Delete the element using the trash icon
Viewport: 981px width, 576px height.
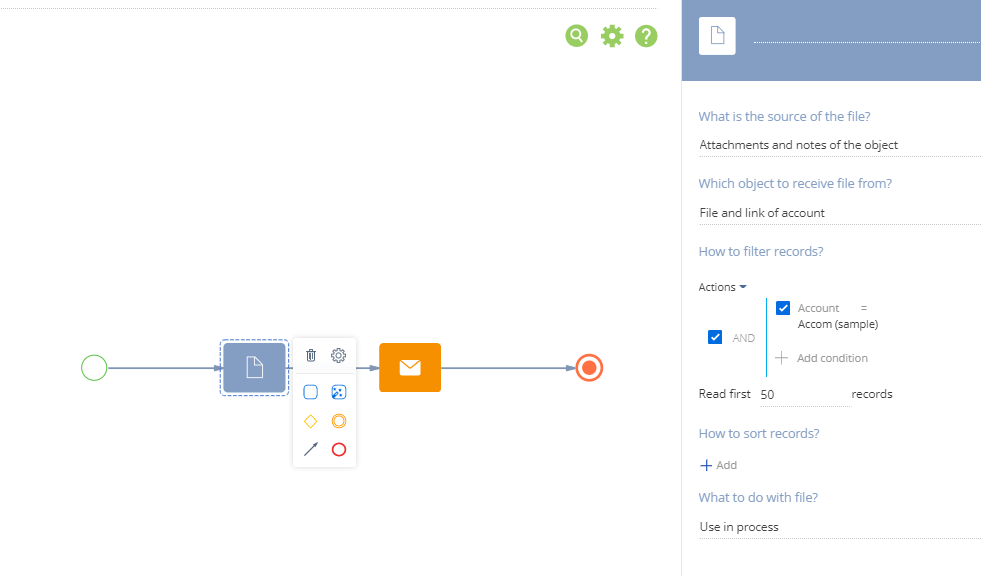tap(311, 355)
